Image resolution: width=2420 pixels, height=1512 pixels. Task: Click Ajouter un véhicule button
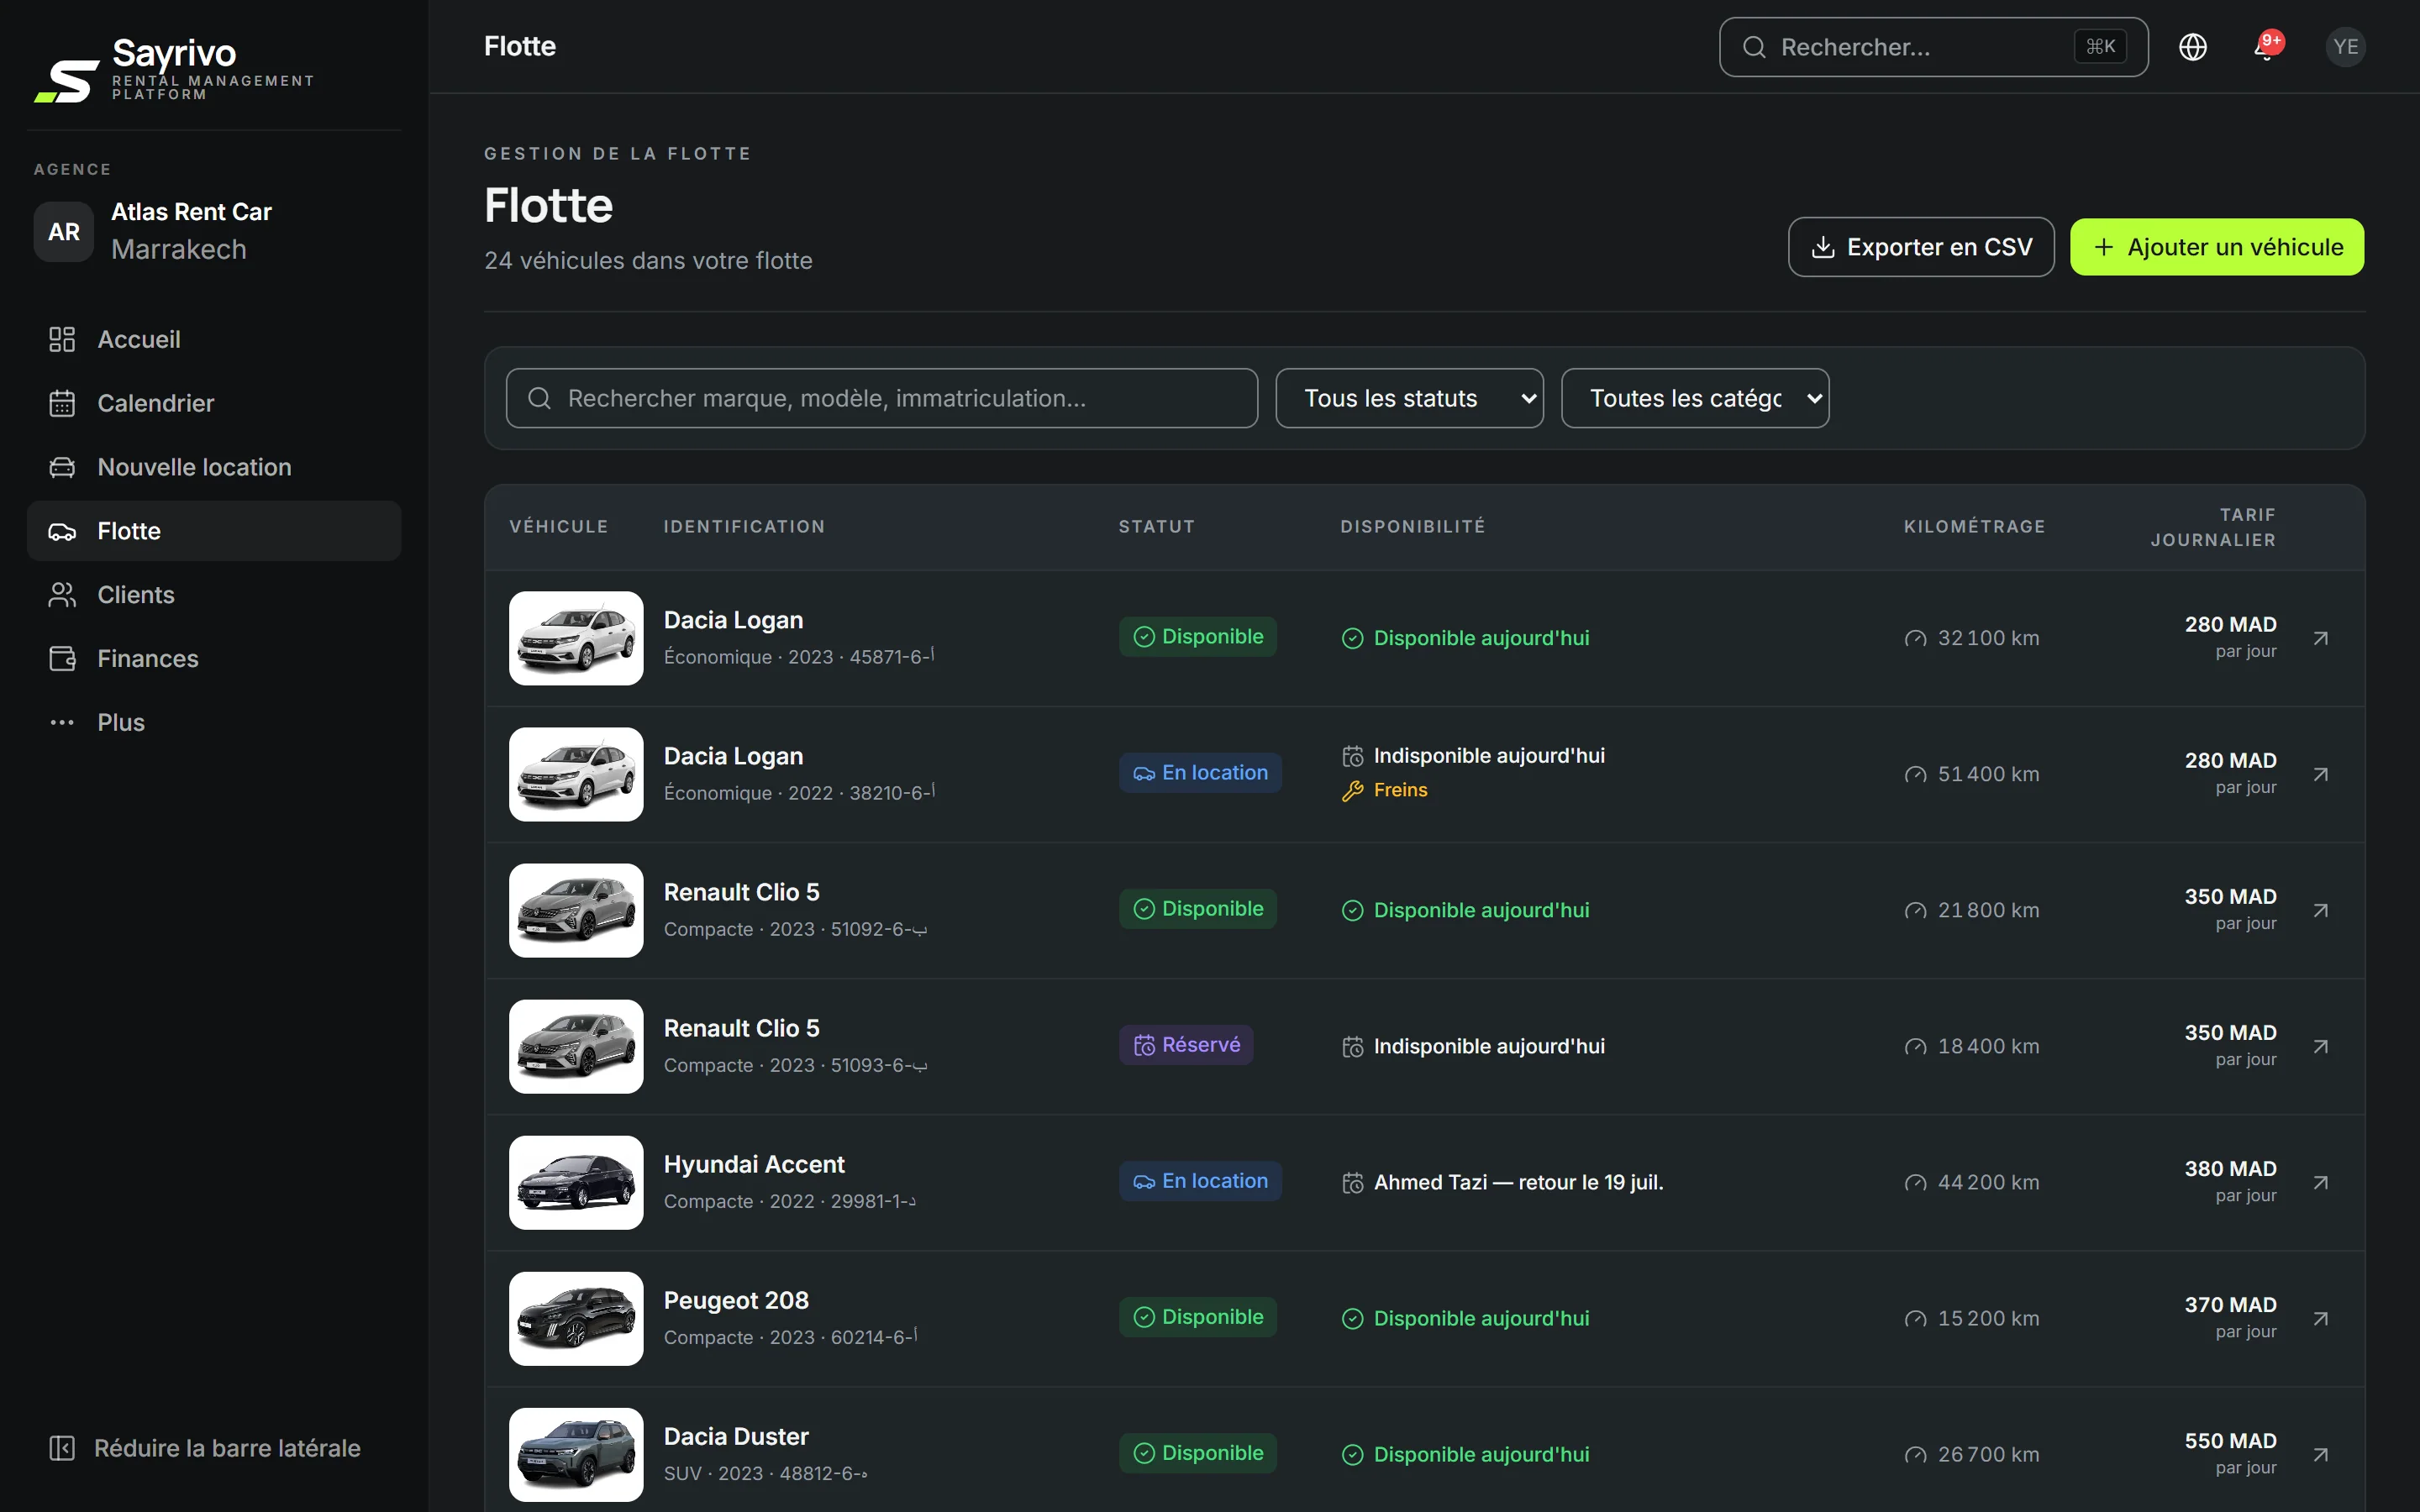click(x=2217, y=247)
